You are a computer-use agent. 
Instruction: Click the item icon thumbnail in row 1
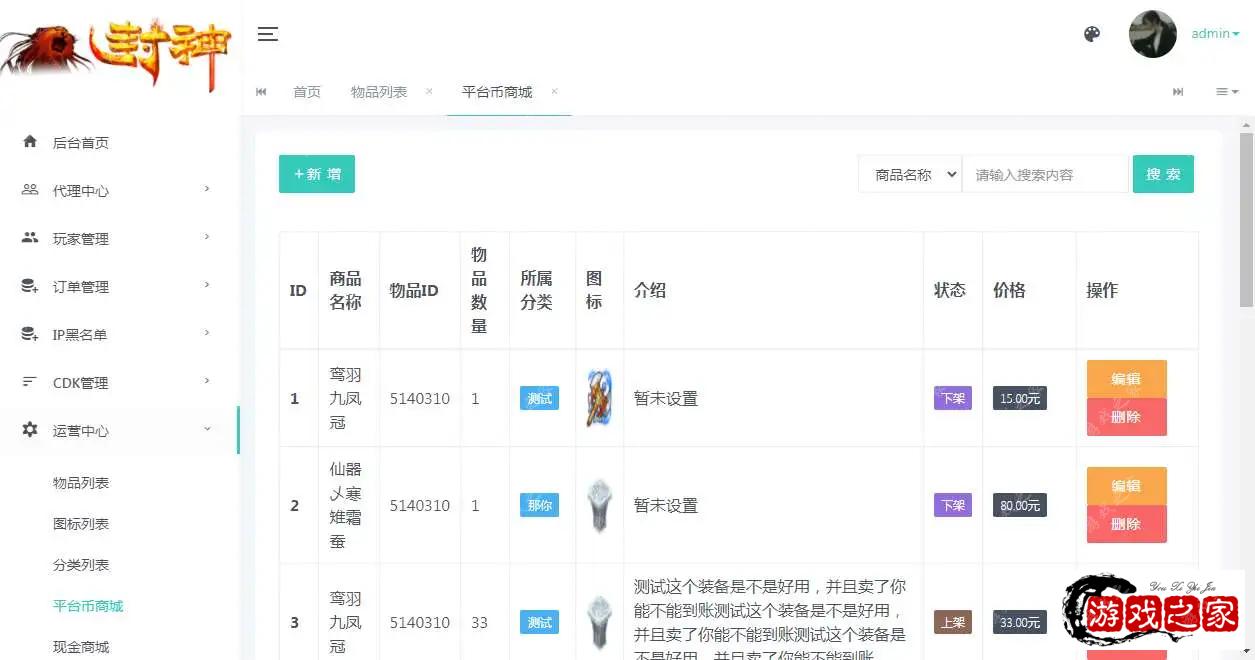point(599,398)
